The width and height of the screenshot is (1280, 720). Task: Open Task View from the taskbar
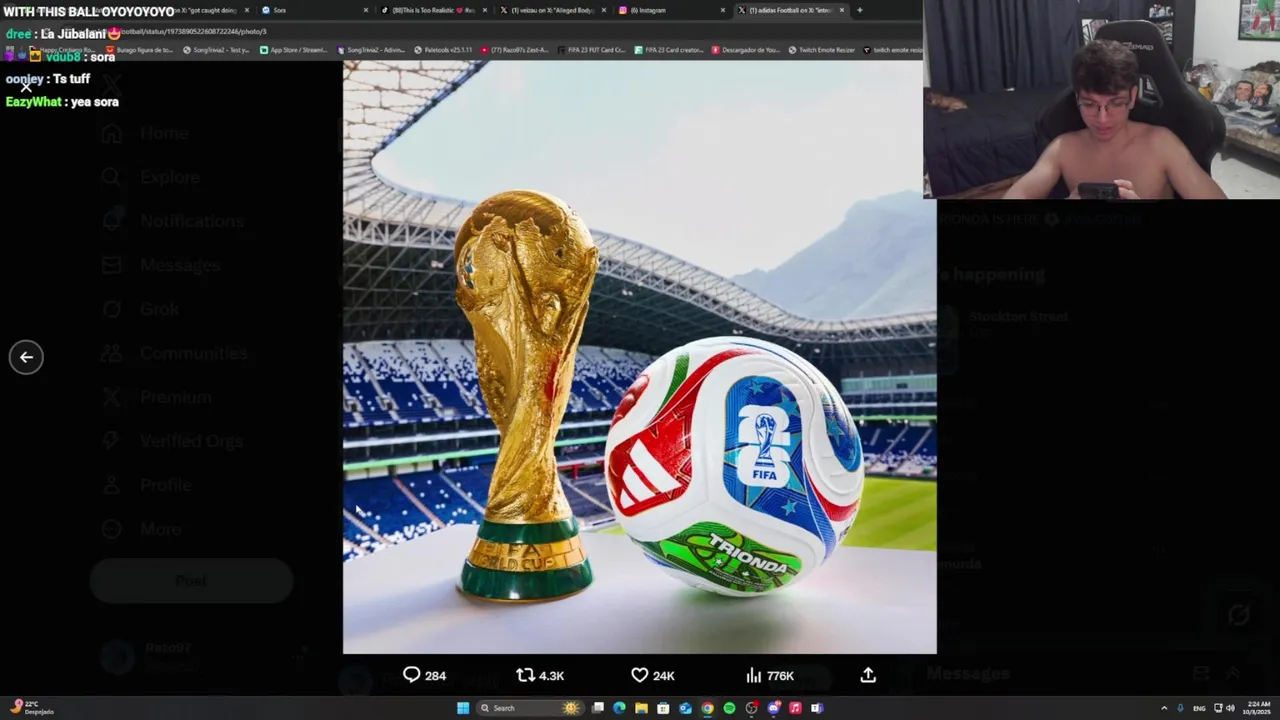(x=598, y=708)
